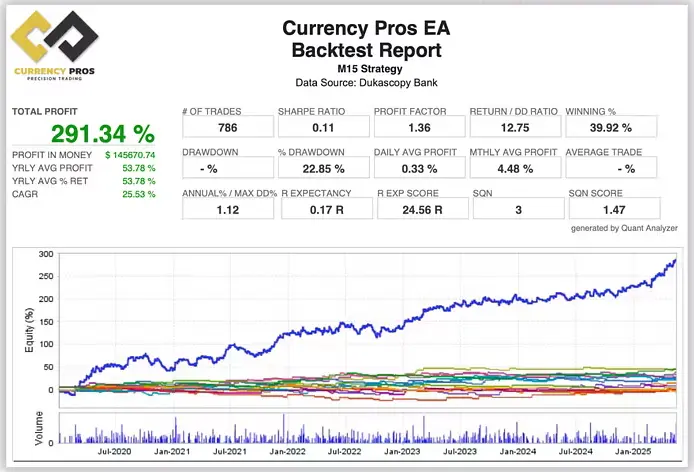
Task: Select the % Drawdown value 22.85 %
Action: coord(323,168)
